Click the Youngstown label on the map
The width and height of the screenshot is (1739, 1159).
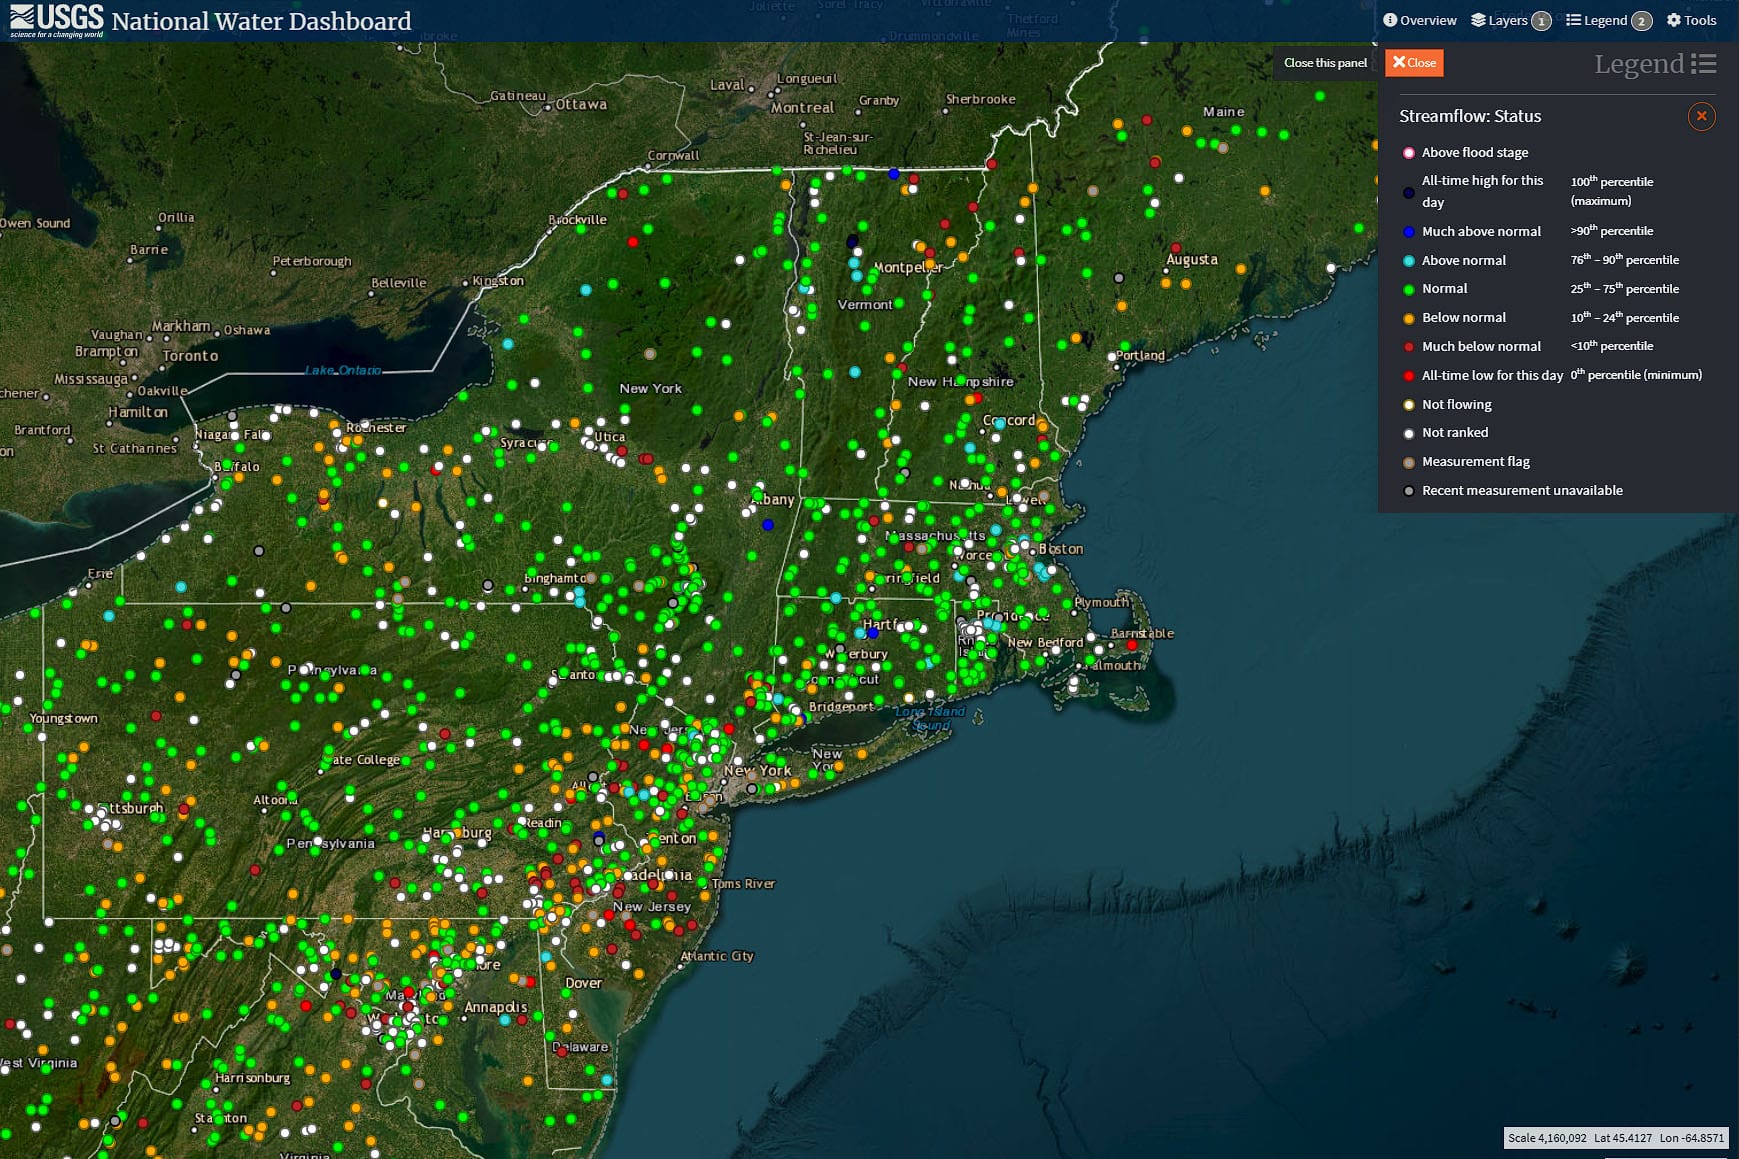[63, 718]
